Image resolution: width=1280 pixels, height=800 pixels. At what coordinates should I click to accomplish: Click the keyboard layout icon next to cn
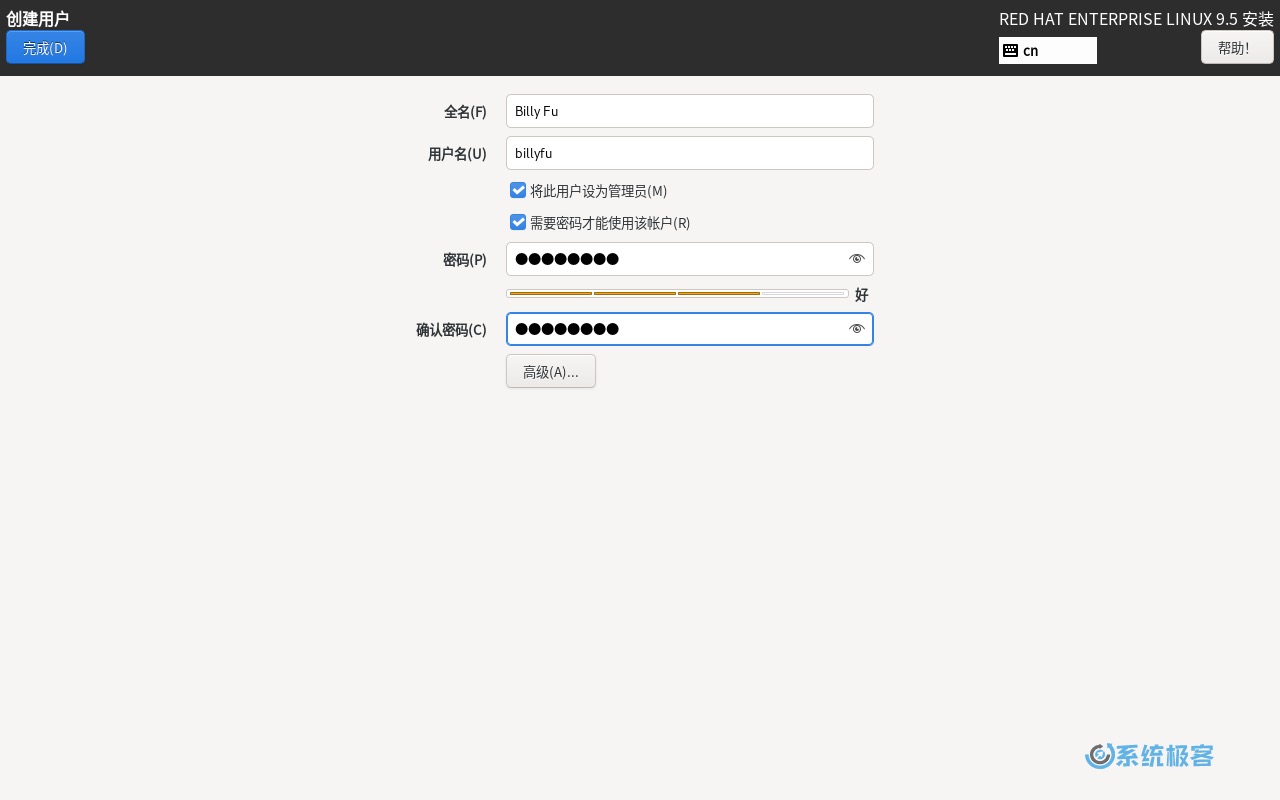click(1010, 50)
